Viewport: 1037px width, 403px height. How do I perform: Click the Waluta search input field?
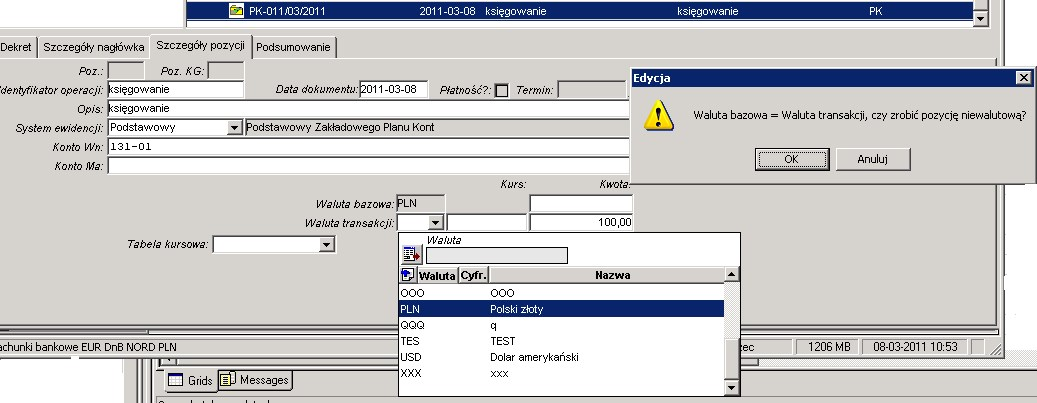(x=497, y=255)
